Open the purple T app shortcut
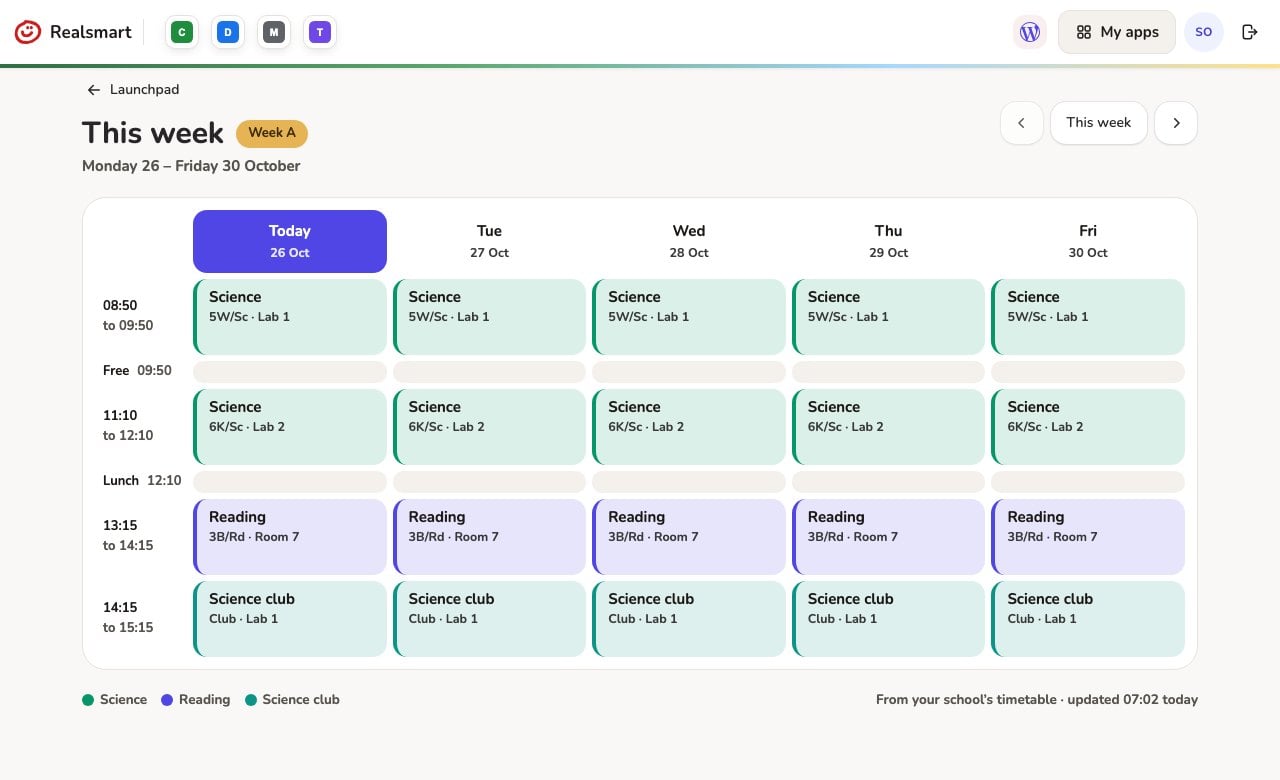Viewport: 1280px width, 780px height. [319, 32]
